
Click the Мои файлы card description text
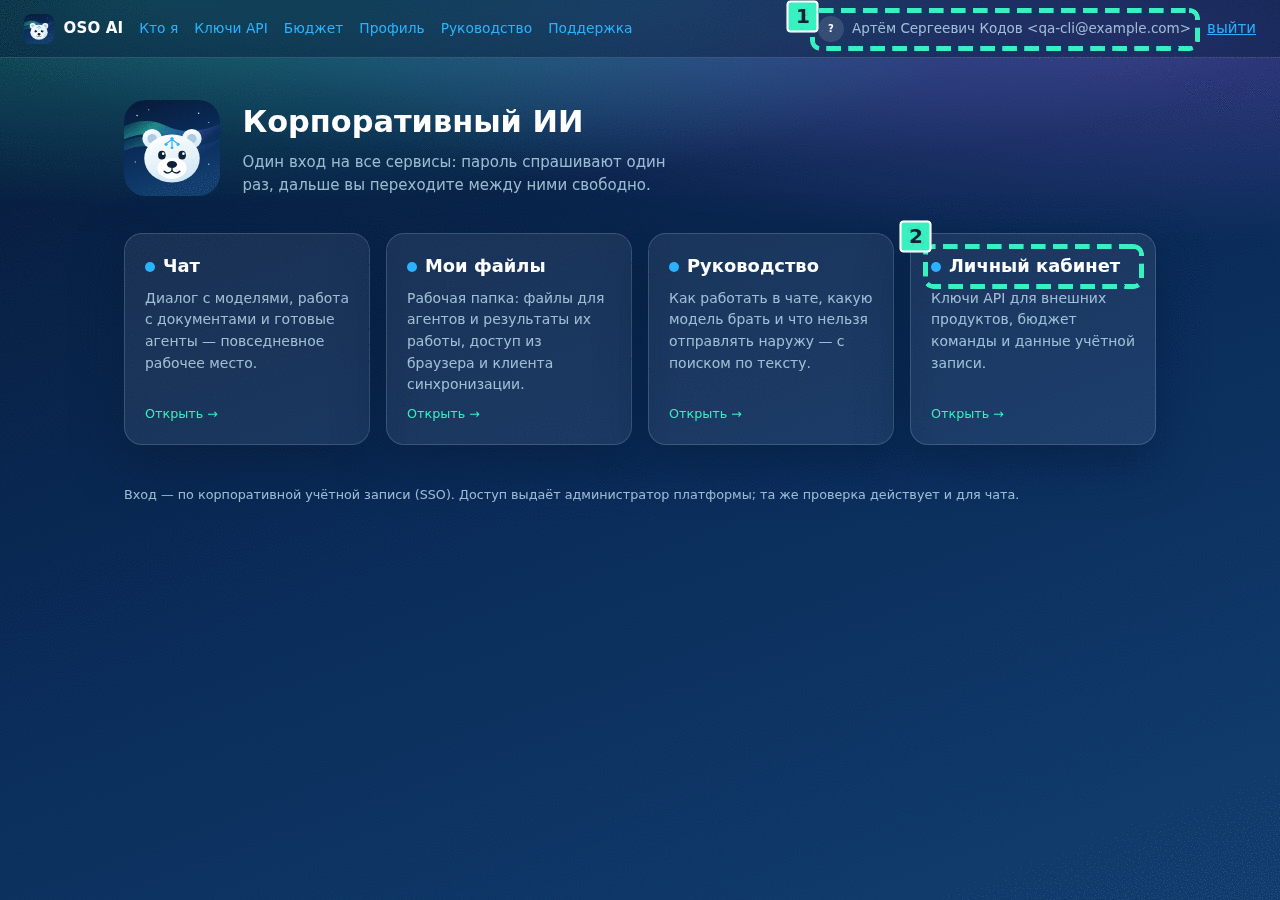point(509,341)
